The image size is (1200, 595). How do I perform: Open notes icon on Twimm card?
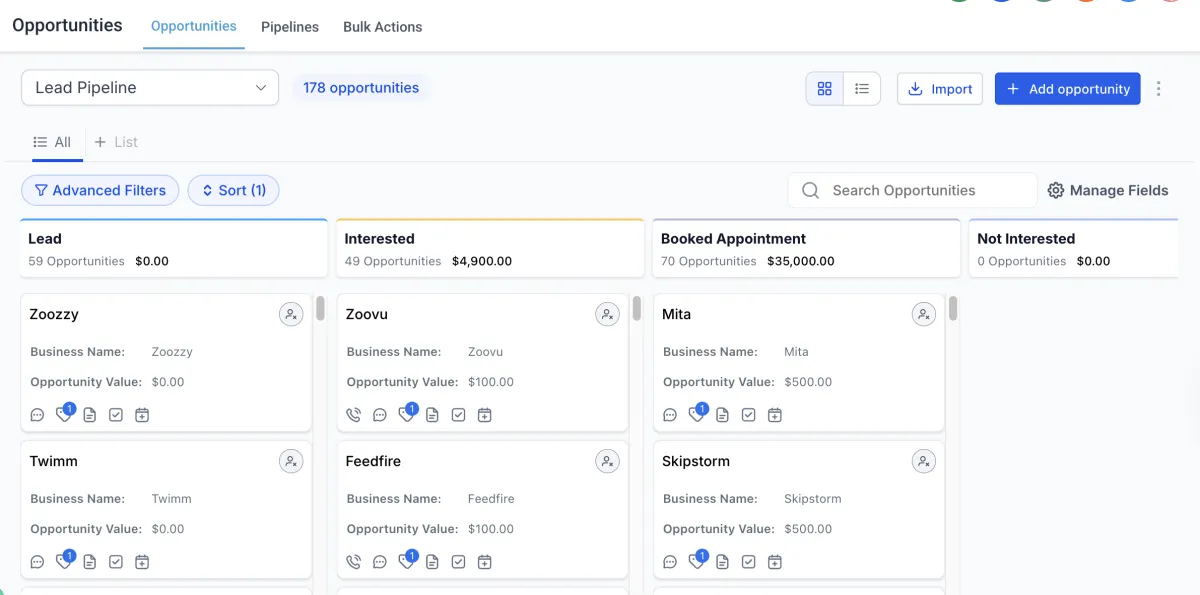coord(90,562)
